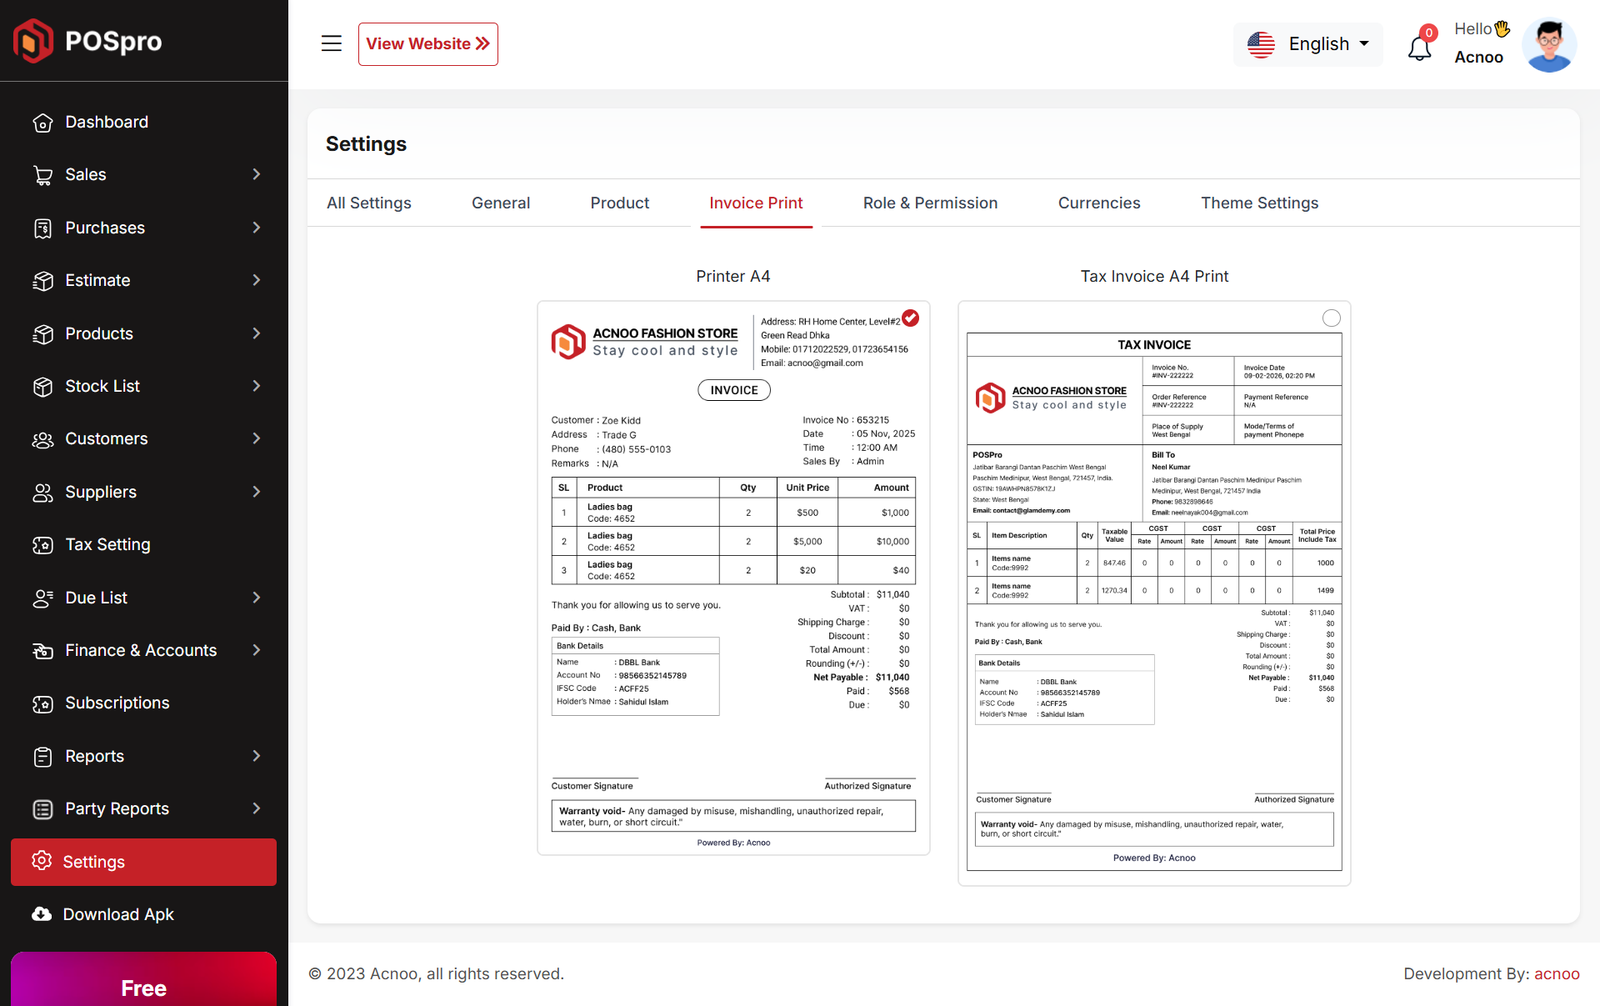
Task: Click the Tax Setting sidebar icon
Action: (x=42, y=545)
